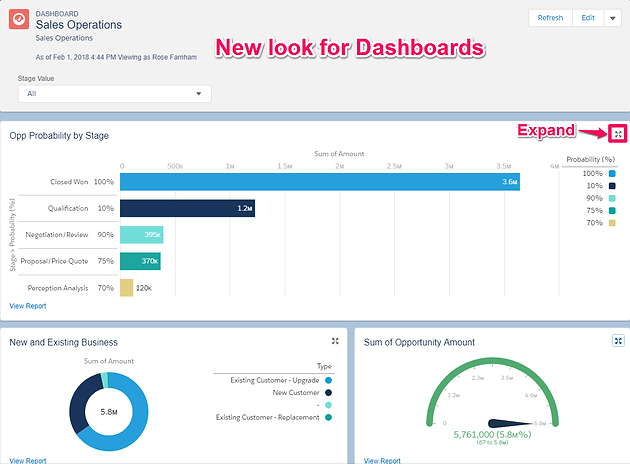
Task: Click Existing Customer - Replacement legend swatch
Action: [x=328, y=417]
